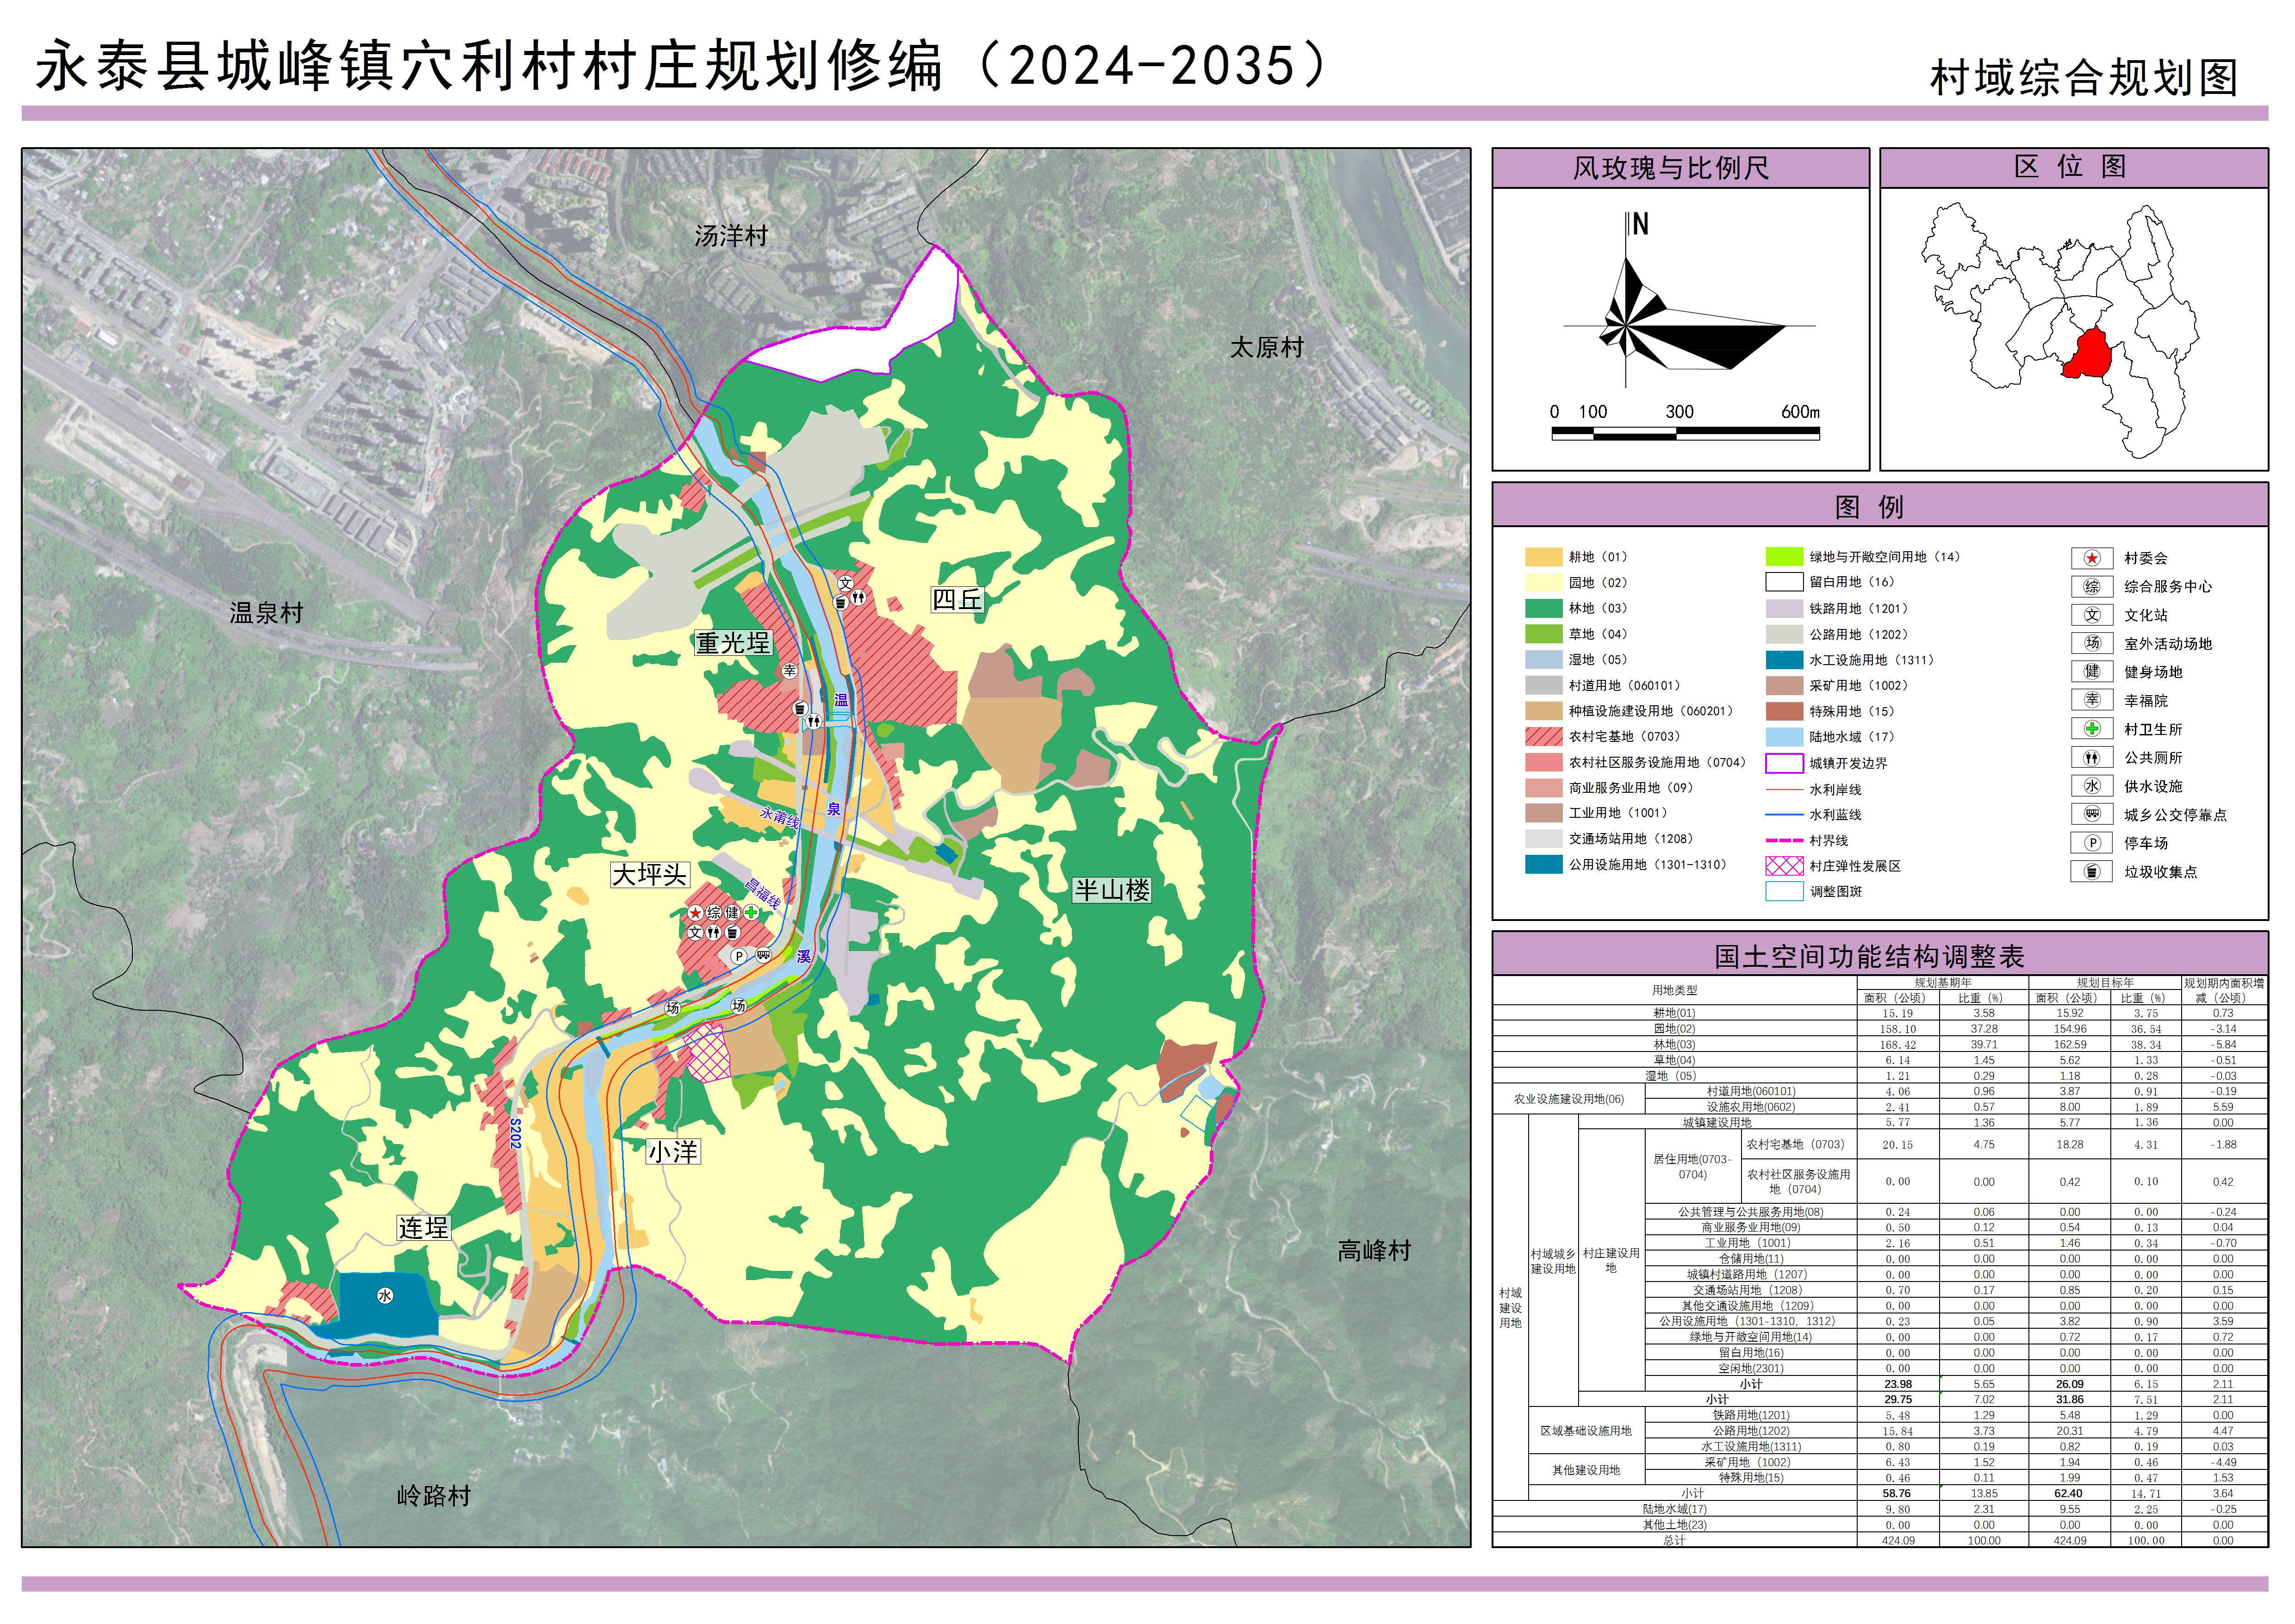Screen dimensions: 2295x1624
Task: Click the public toilet icon in legend
Action: pyautogui.click(x=2091, y=758)
